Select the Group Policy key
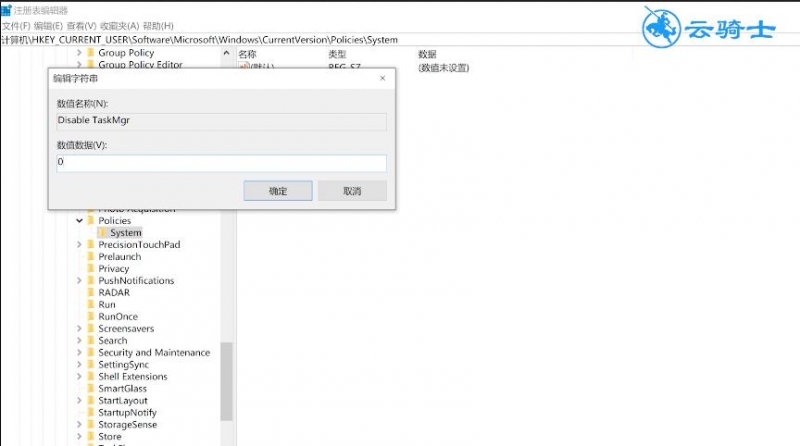Screen dimensions: 800x446 click(127, 53)
